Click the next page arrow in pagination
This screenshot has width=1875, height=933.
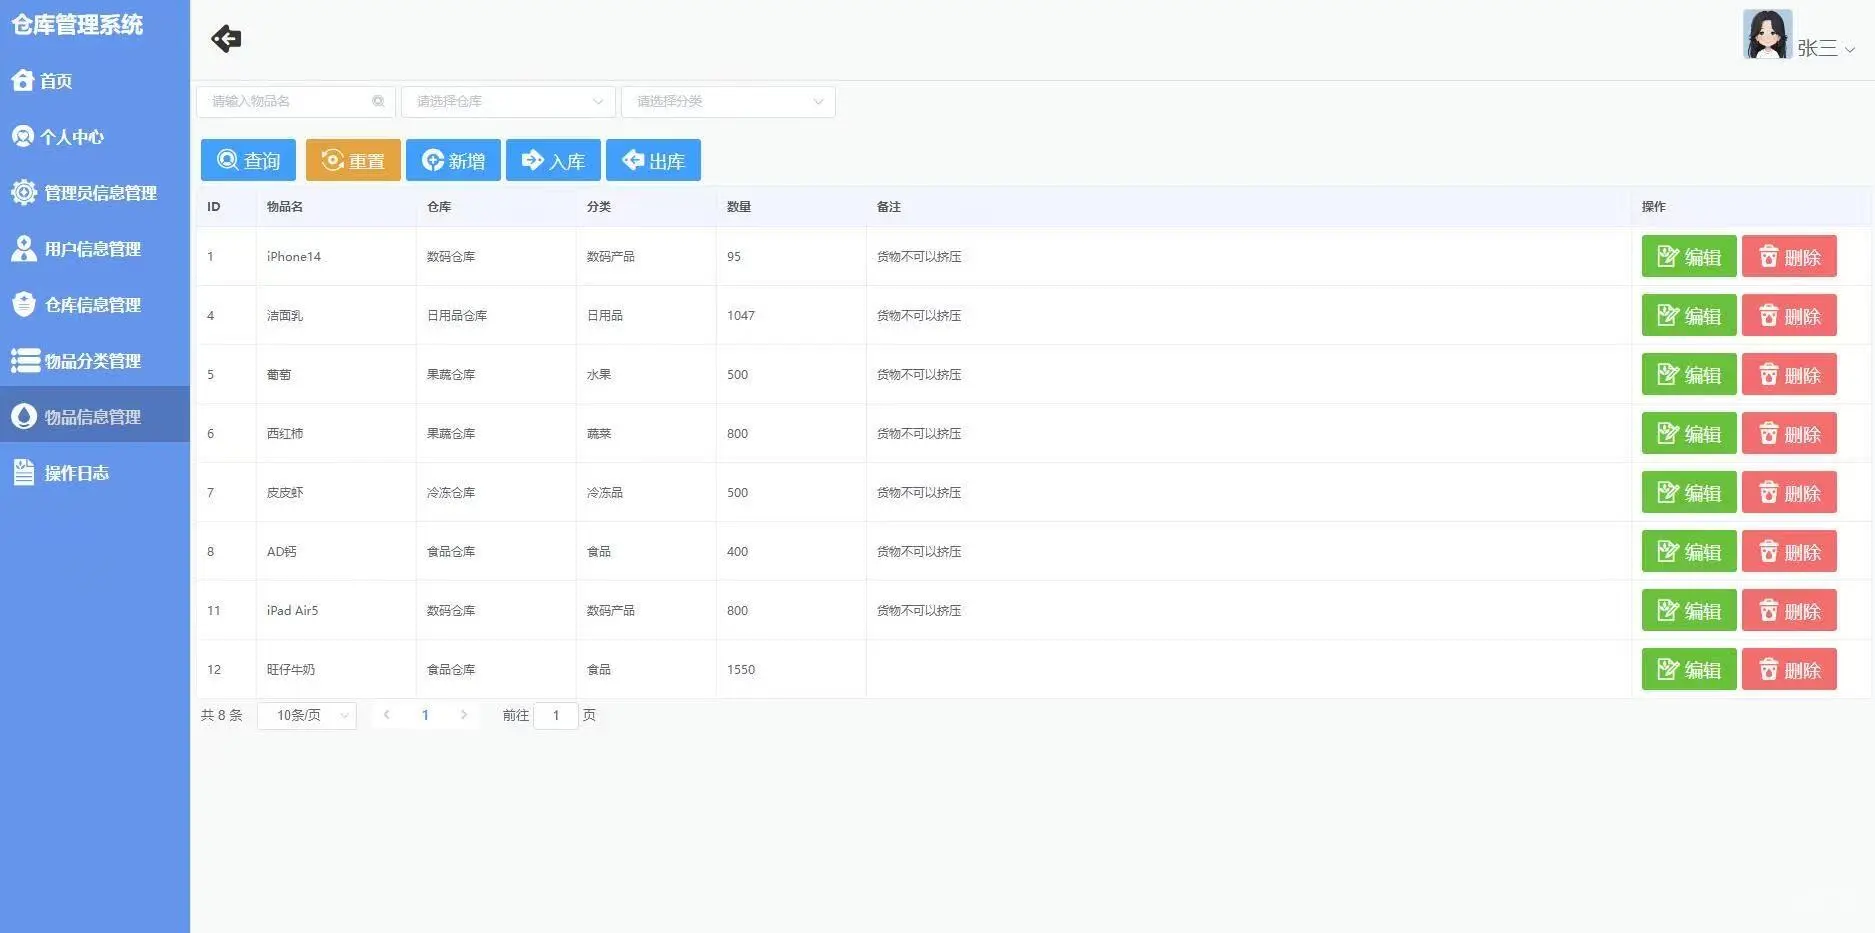(464, 715)
